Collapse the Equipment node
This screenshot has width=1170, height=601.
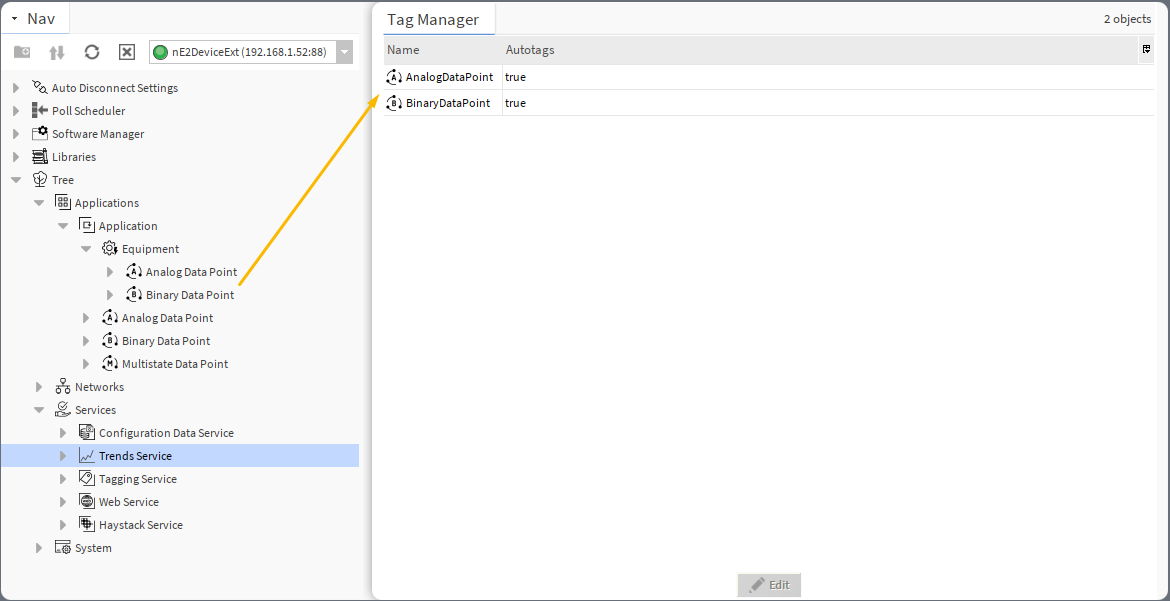point(86,249)
